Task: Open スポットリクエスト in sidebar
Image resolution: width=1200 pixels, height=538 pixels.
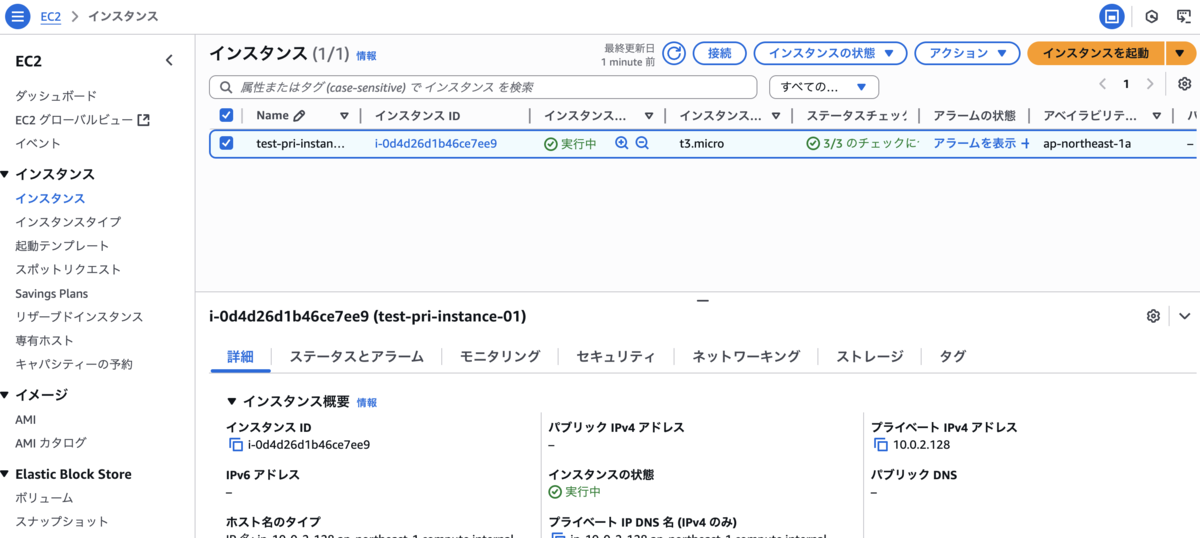Action: tap(68, 269)
